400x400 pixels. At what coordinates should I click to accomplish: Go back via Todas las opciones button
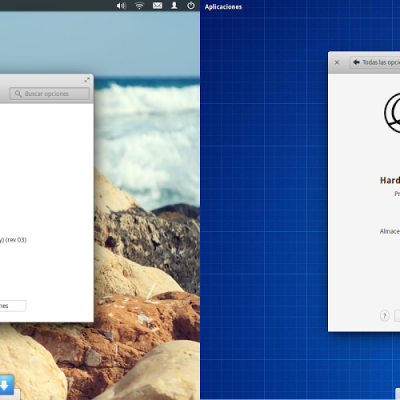tap(375, 62)
